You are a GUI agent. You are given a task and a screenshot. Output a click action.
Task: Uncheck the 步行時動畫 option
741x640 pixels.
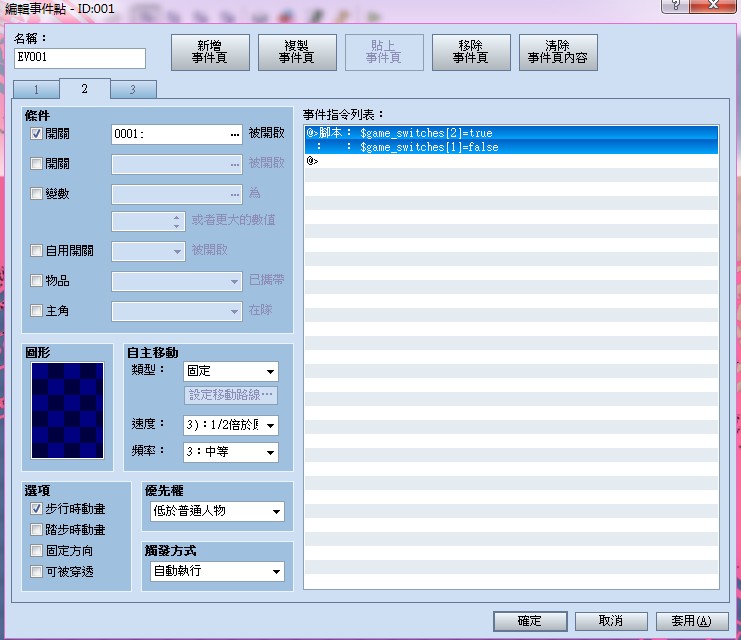(x=36, y=509)
